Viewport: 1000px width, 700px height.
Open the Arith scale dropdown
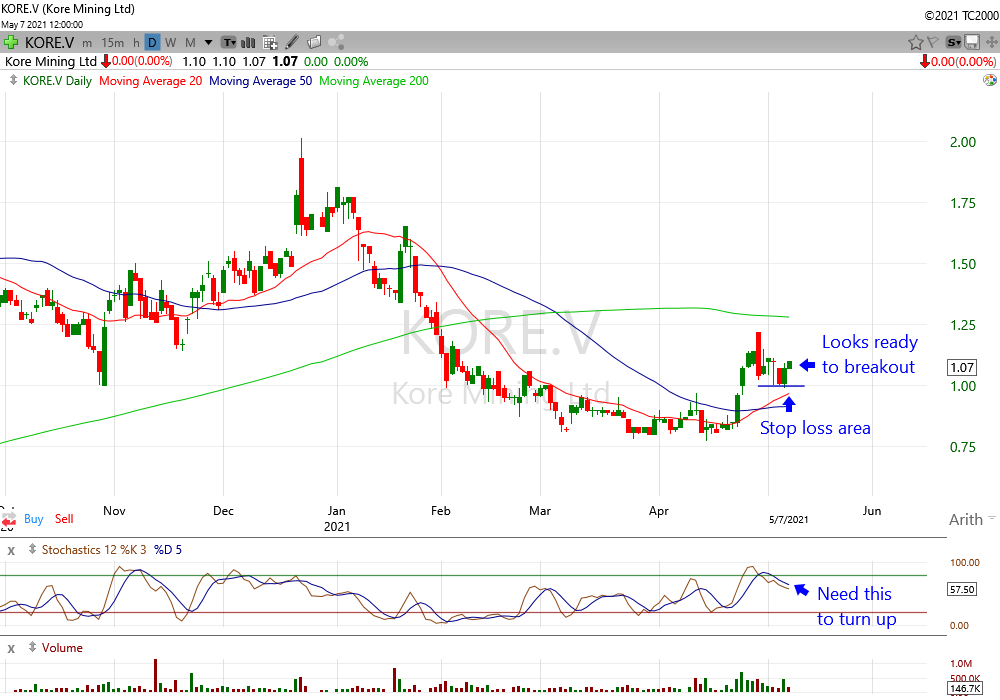(x=972, y=520)
